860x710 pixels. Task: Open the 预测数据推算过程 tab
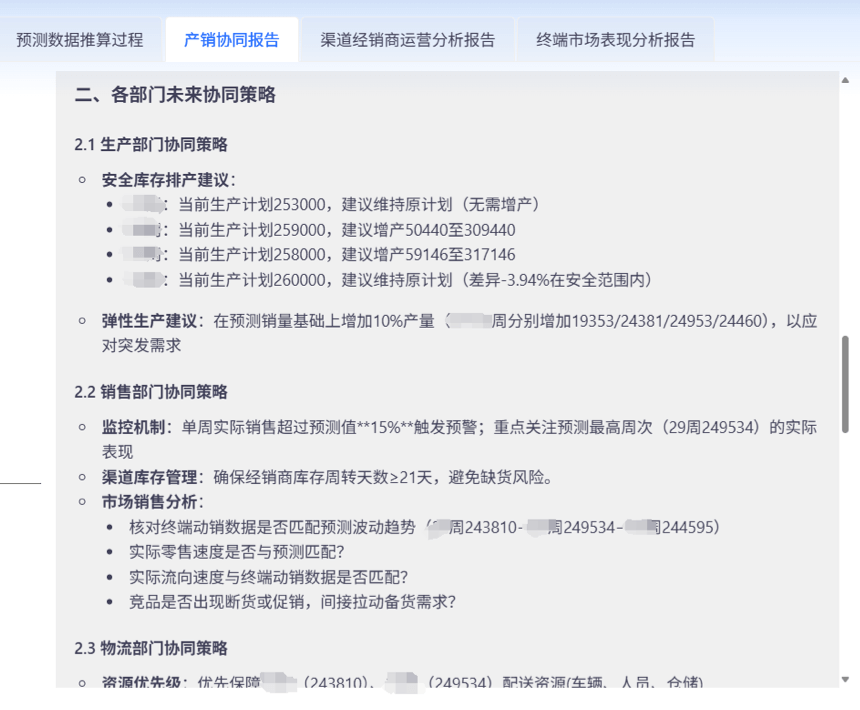pos(80,41)
